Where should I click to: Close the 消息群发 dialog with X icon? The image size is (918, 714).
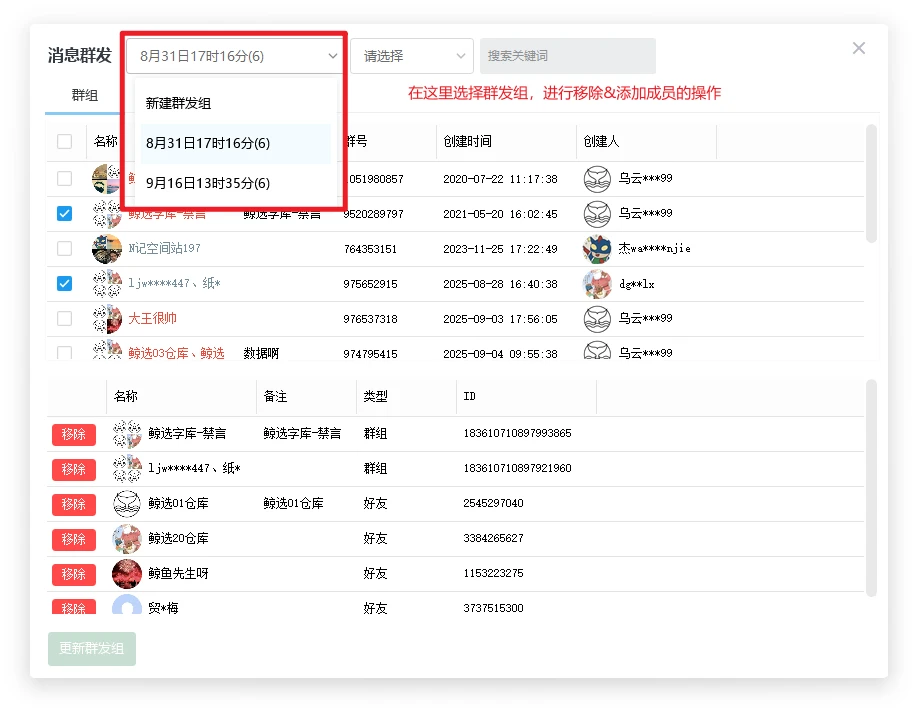pyautogui.click(x=858, y=48)
